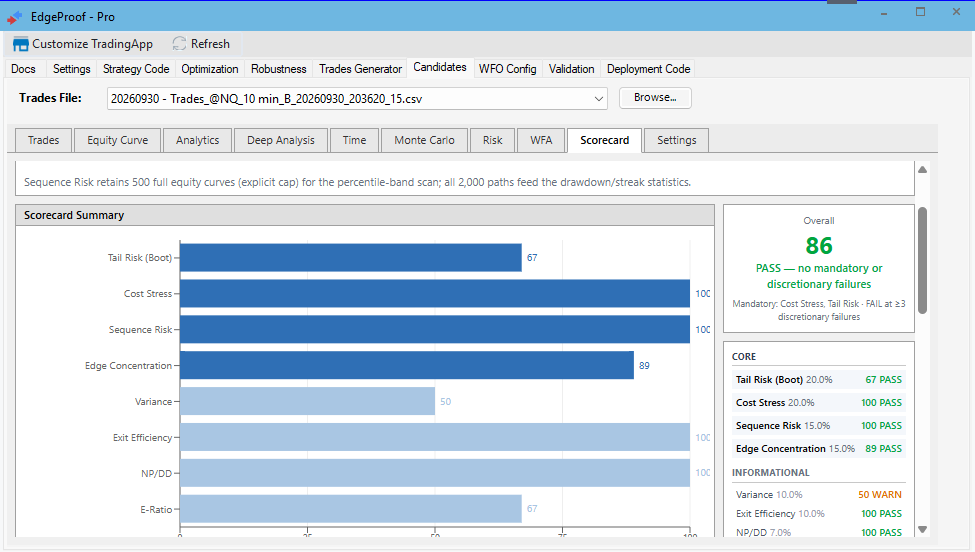Click the NP/DD chart bar
Viewport: 975px width, 552px height.
tap(435, 473)
